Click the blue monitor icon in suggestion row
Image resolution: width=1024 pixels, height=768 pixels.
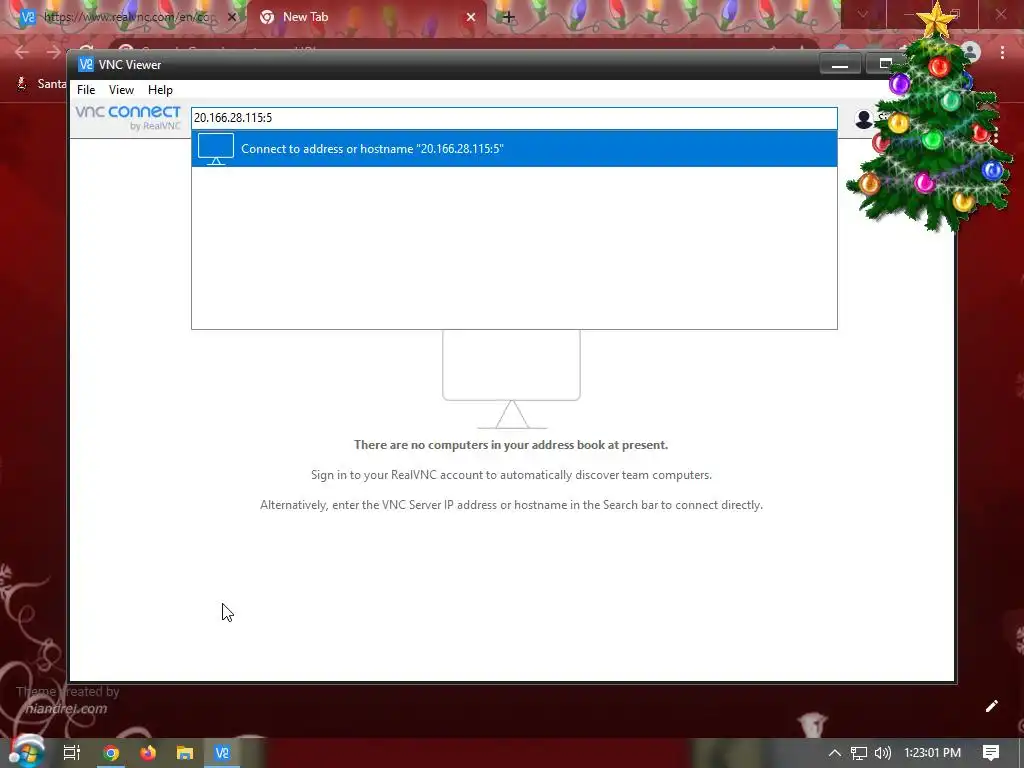pos(216,149)
